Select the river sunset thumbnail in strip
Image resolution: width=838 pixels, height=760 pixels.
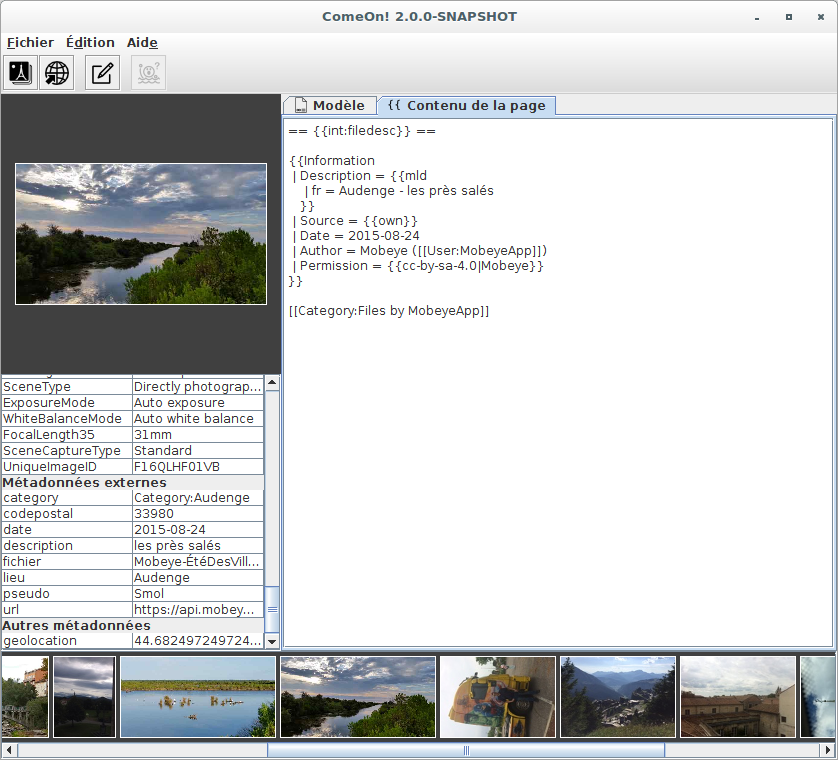[x=358, y=697]
